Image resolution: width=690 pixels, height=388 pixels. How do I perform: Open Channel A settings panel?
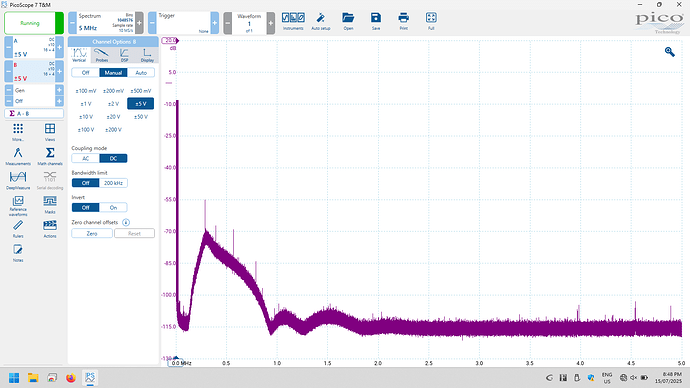point(34,47)
